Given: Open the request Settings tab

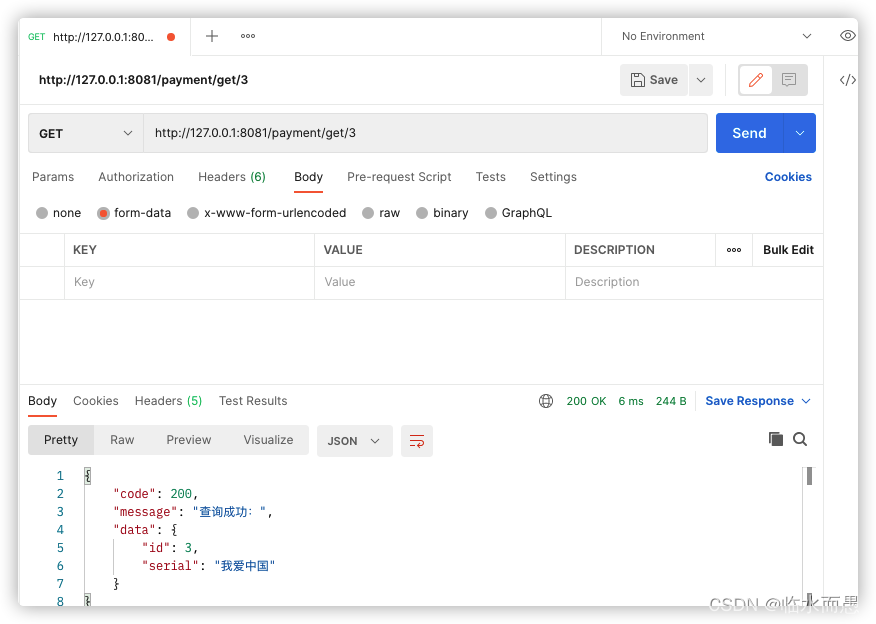Looking at the screenshot, I should [x=553, y=177].
